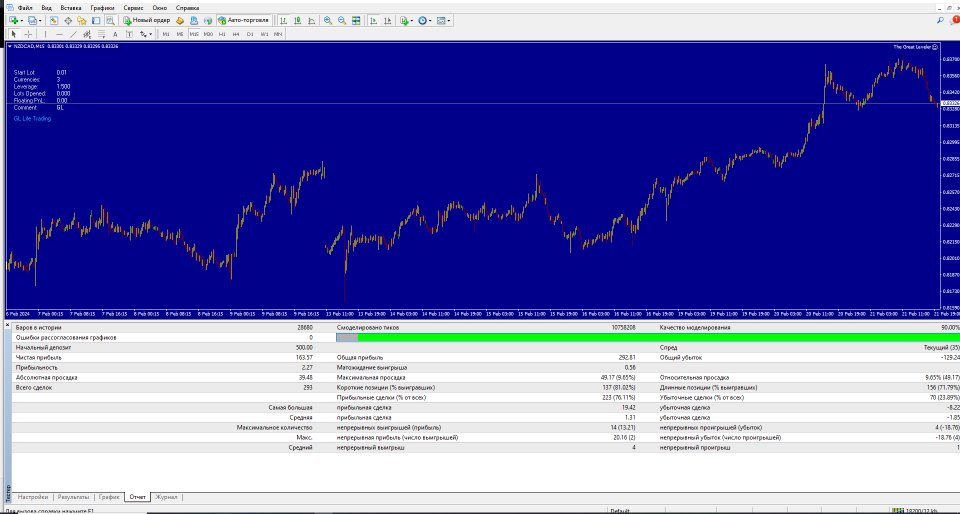Viewport: 960px width, 514px height.
Task: Click the Всего сделок value 293
Action: coord(308,387)
